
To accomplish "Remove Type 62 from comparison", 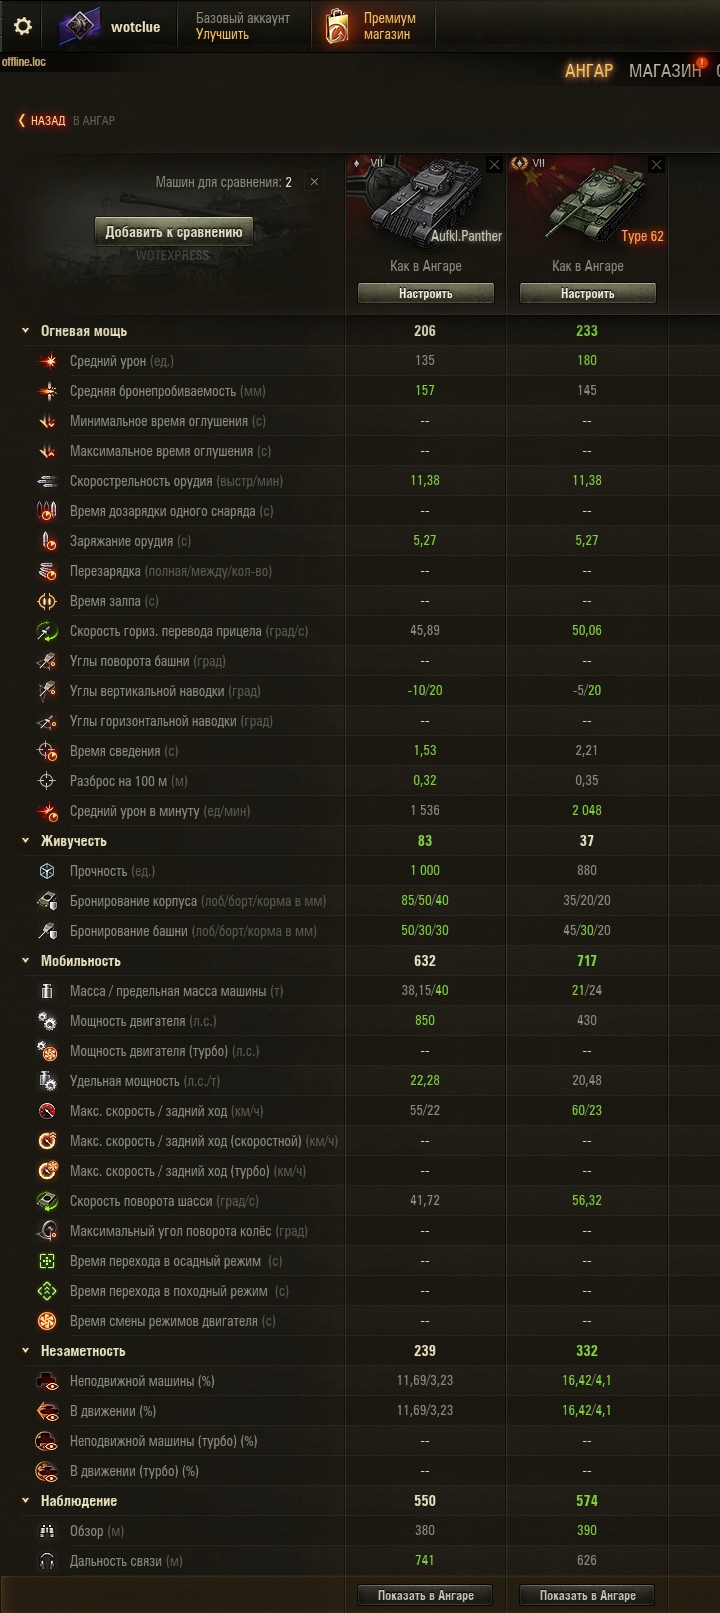I will [656, 164].
